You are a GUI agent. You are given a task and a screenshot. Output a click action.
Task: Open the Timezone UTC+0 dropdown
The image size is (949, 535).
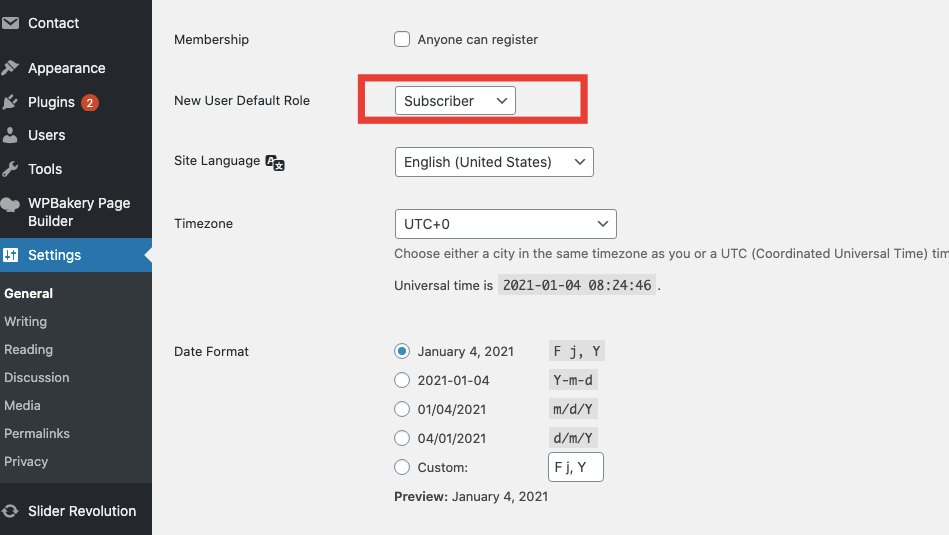coord(505,224)
